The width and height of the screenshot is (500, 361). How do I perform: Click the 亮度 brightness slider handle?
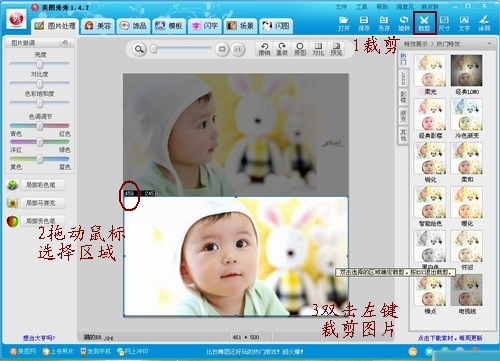pos(40,64)
